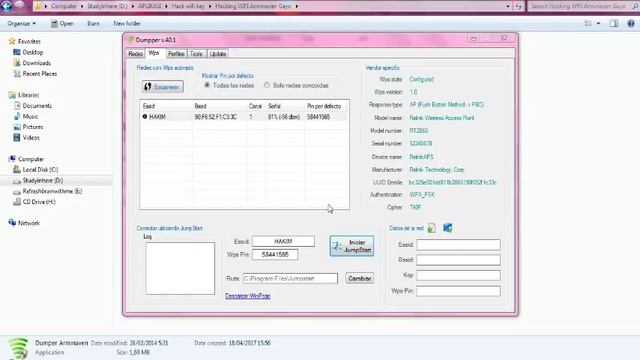The image size is (640, 360).
Task: Open Favorites in the navigation pane
Action: click(29, 42)
